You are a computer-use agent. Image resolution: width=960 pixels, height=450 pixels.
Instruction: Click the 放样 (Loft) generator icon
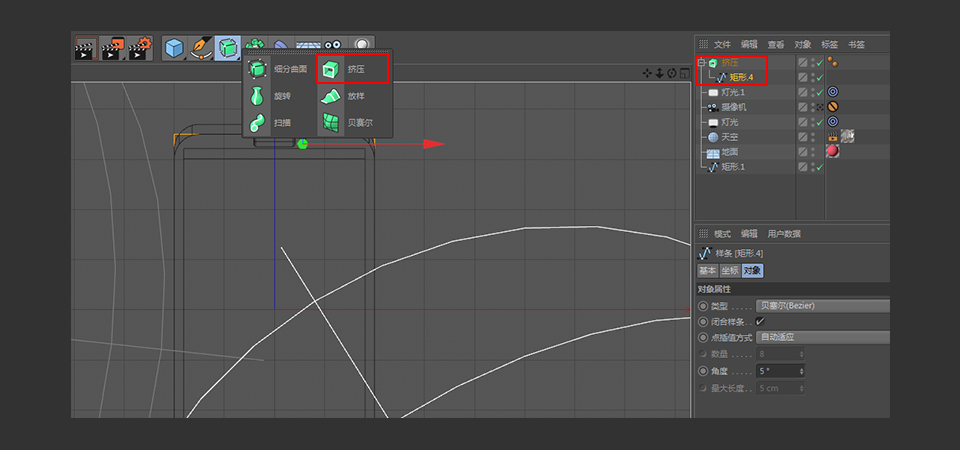(x=329, y=97)
